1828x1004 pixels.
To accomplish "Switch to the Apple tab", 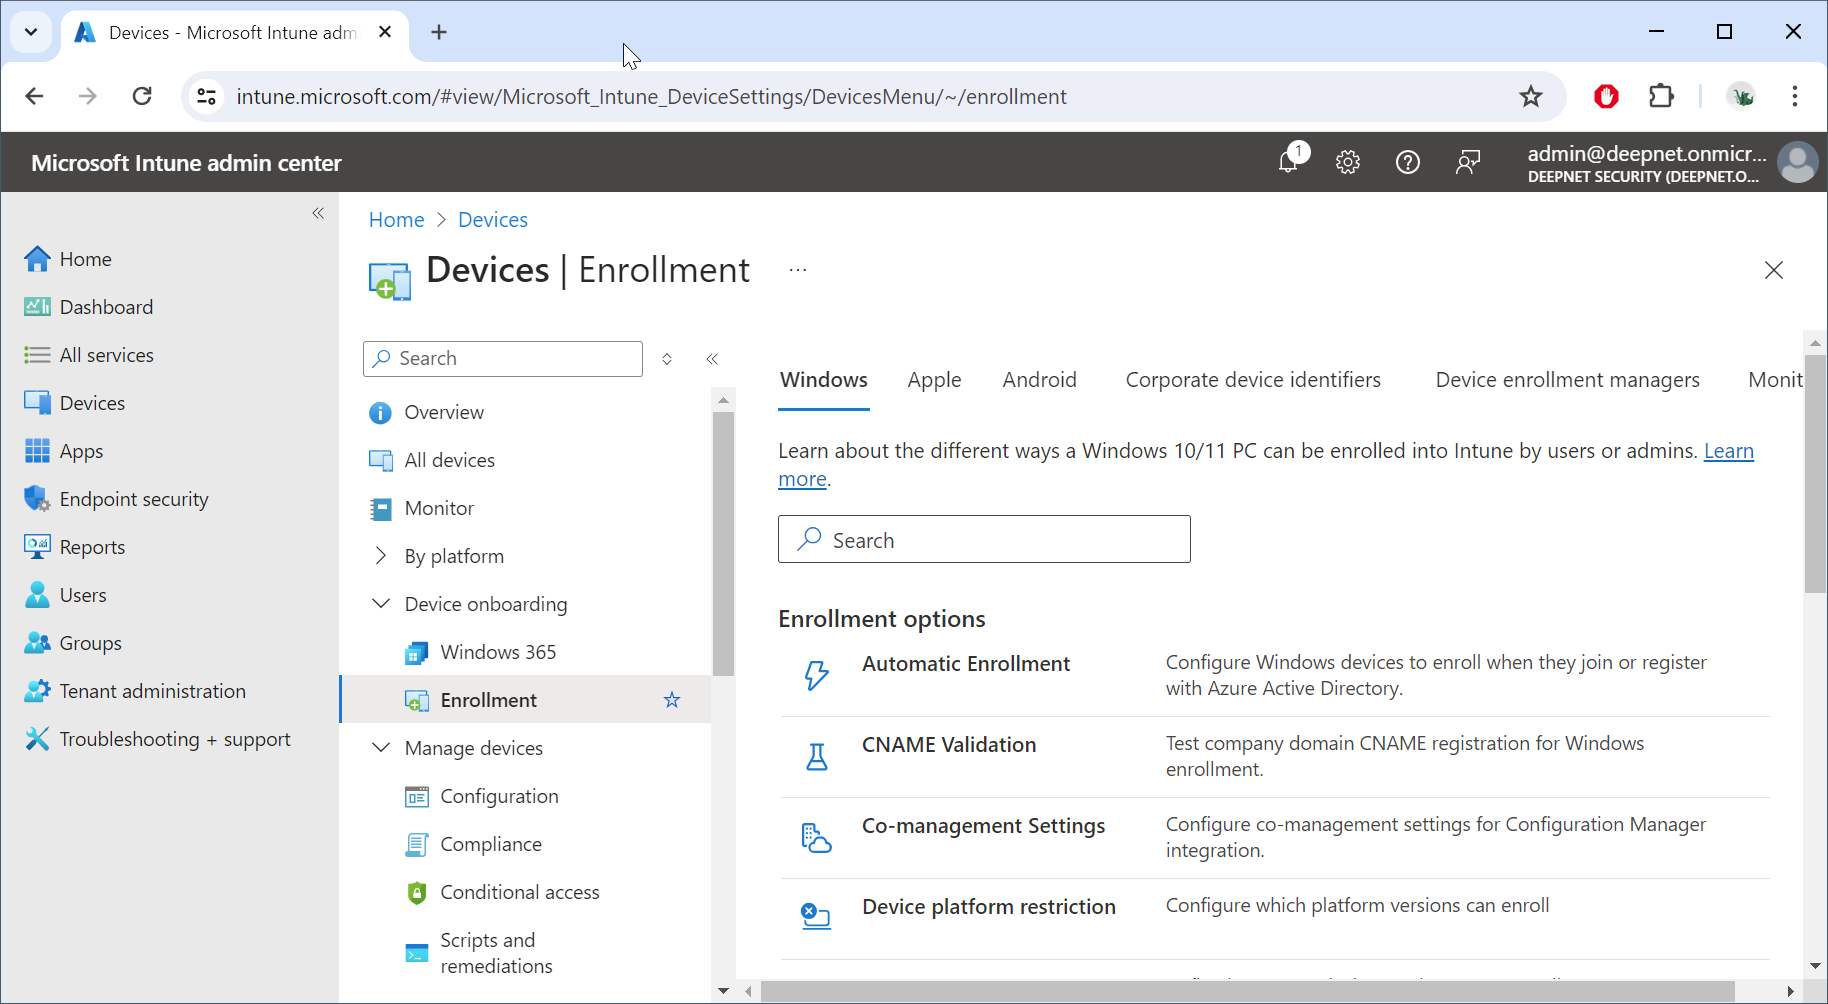I will (x=934, y=380).
